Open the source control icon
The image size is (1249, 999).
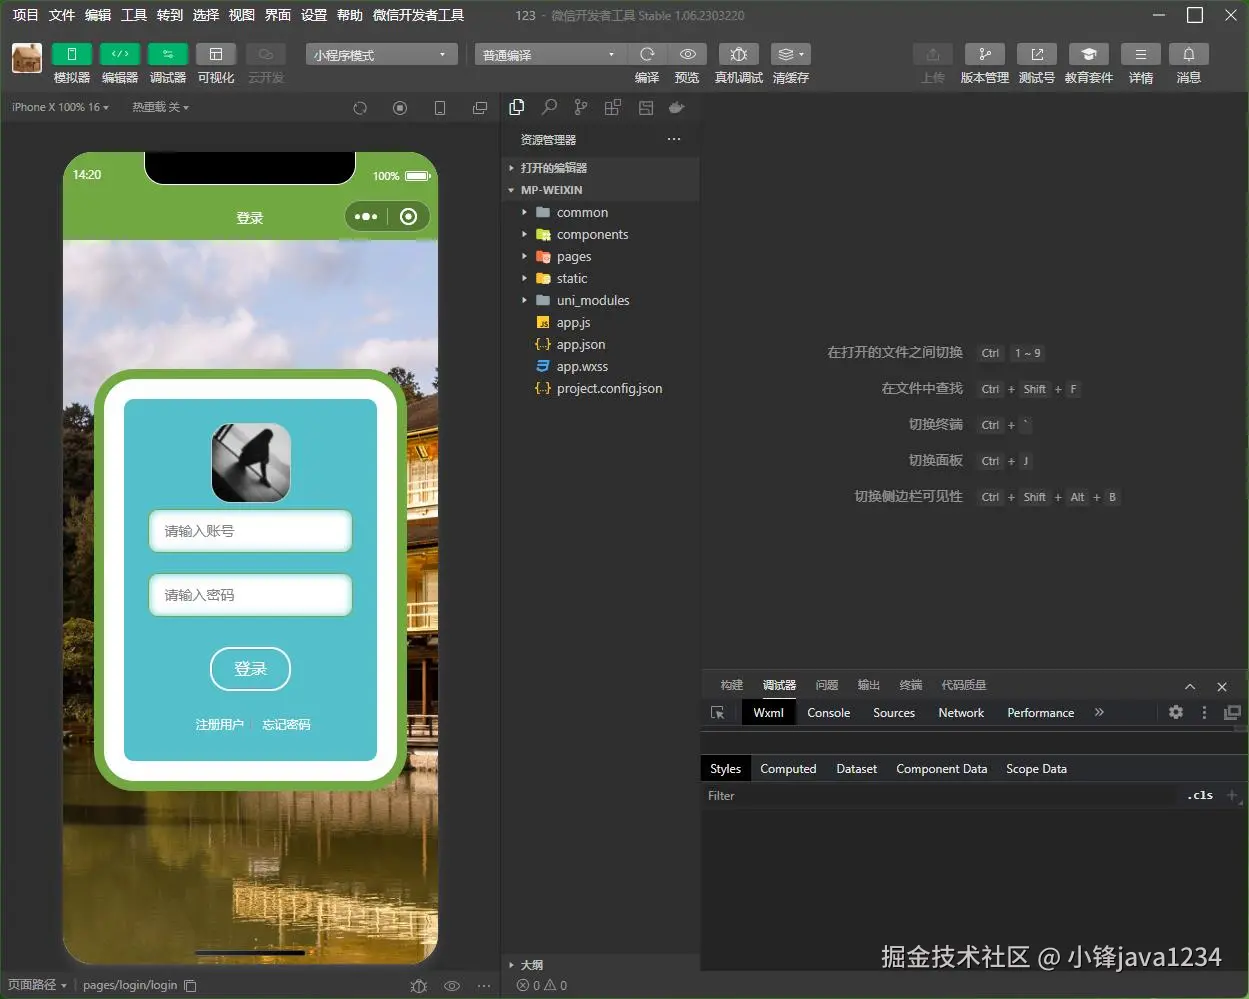(581, 108)
